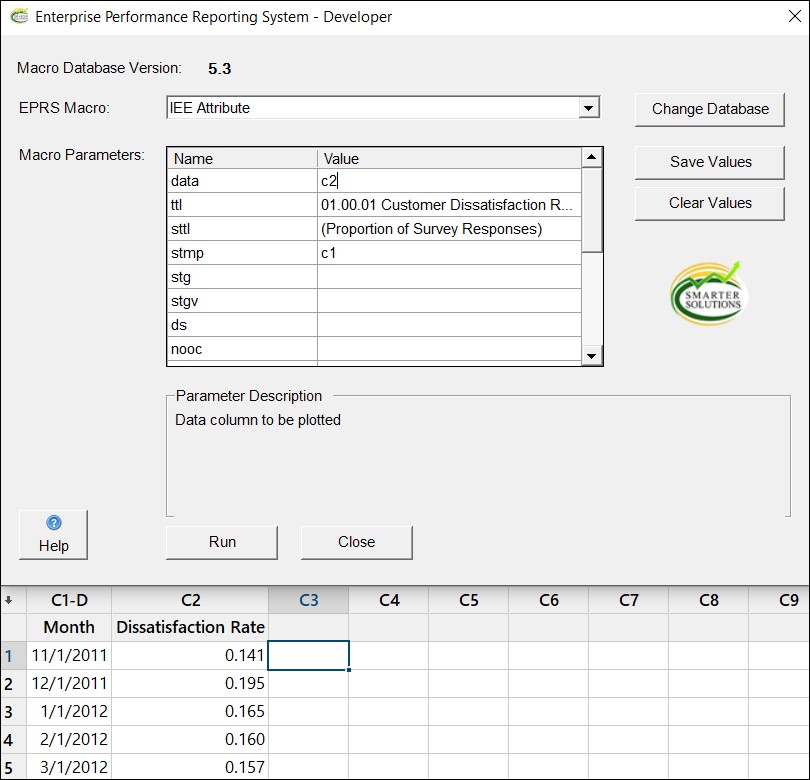Click the 0.195 Dissatisfaction Rate cell

coord(190,684)
